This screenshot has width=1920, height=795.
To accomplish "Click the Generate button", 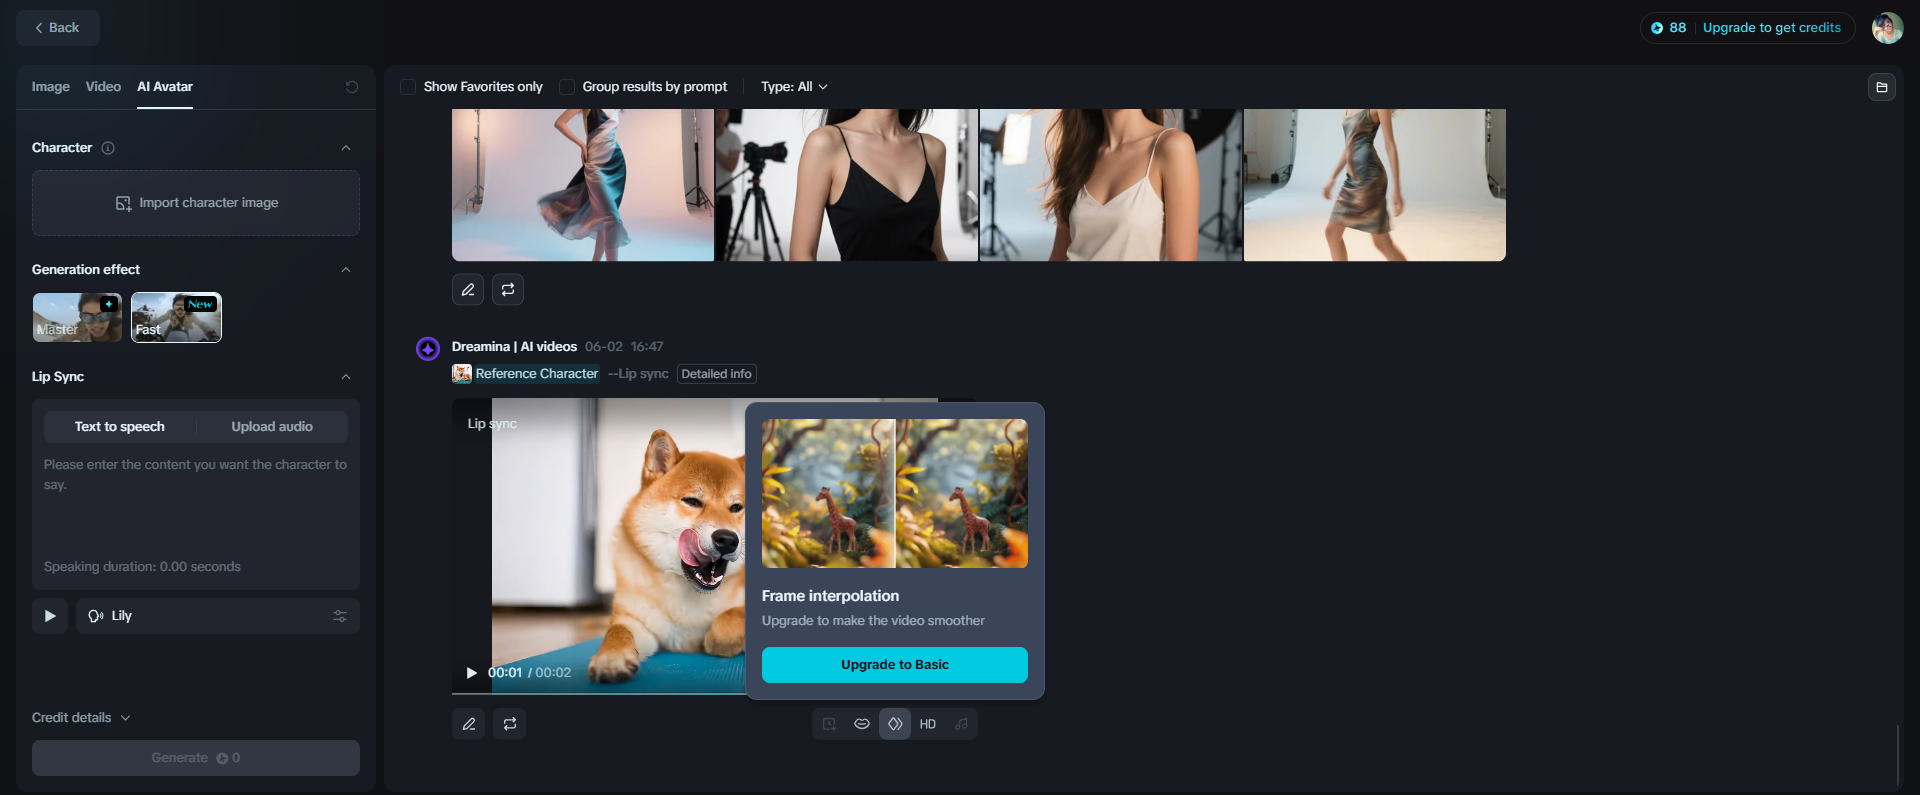I will [x=196, y=758].
